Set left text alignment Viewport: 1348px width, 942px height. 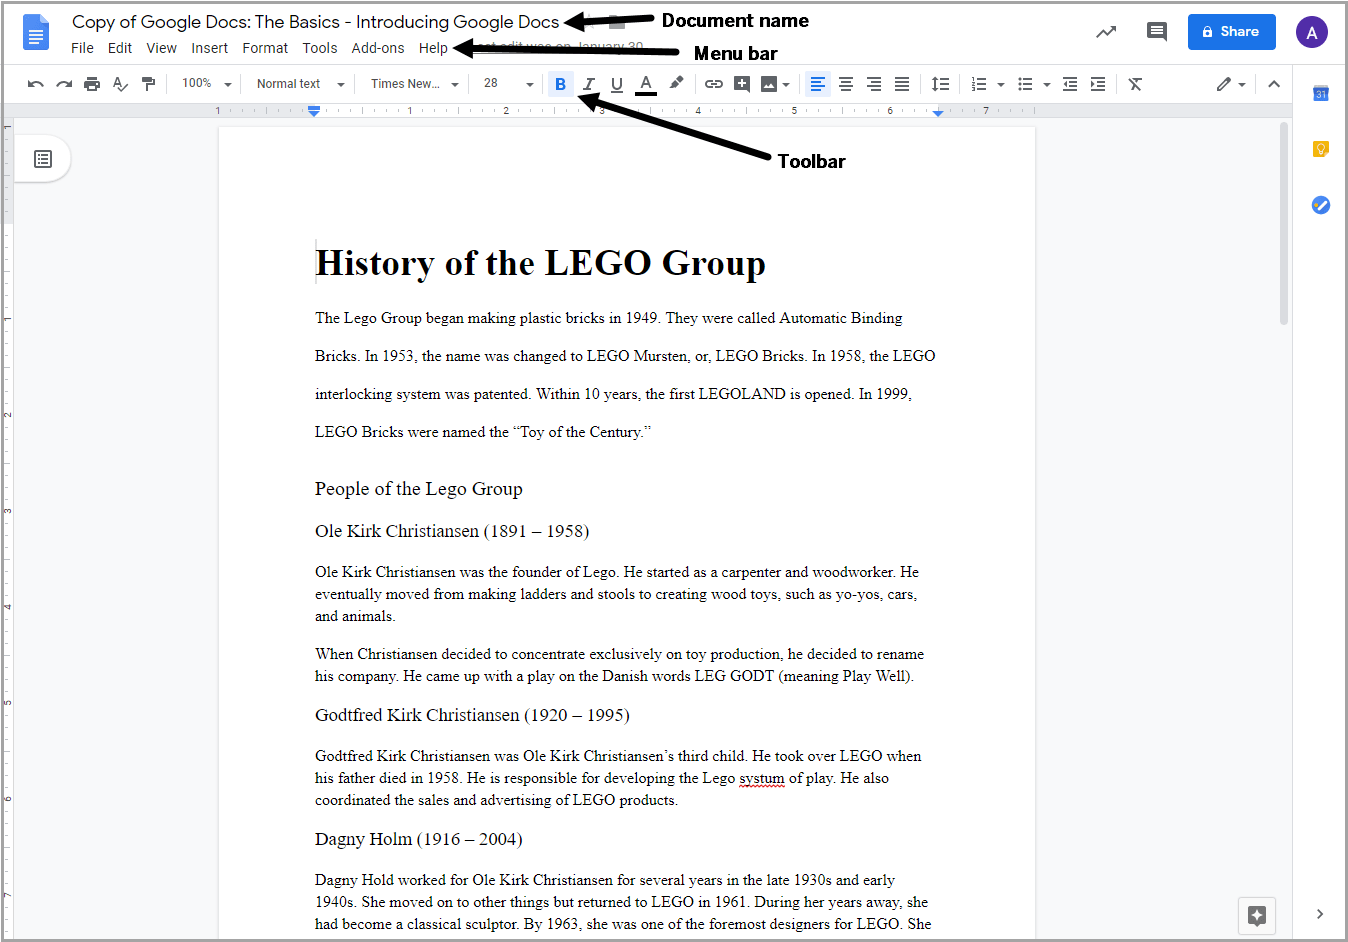[x=818, y=84]
